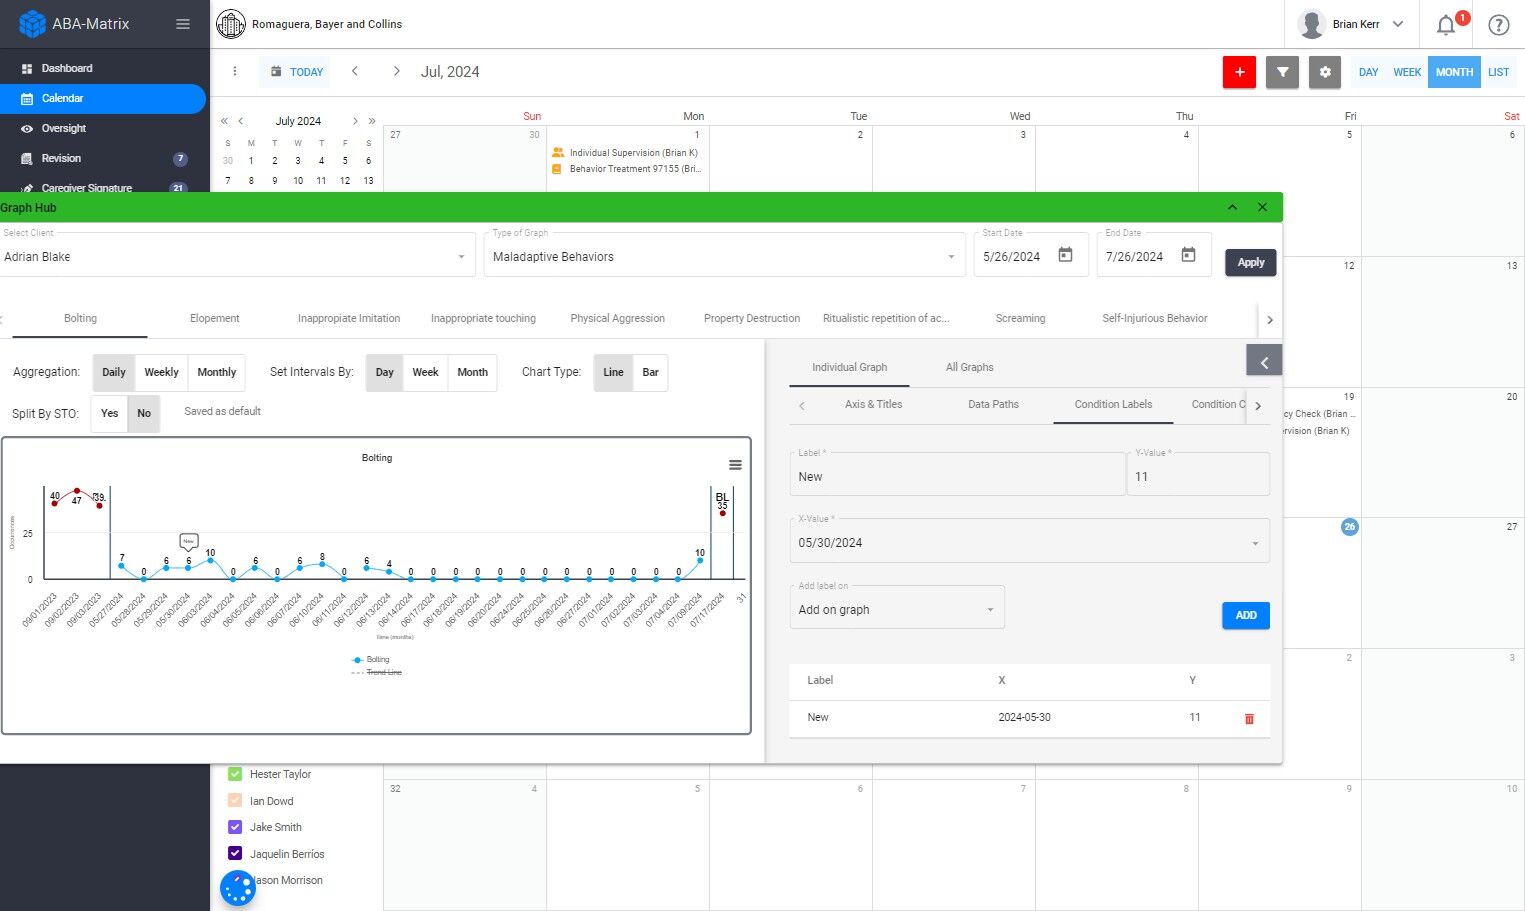Screen dimensions: 1525x911
Task: Open the Caregiver Signature section
Action: 85,188
